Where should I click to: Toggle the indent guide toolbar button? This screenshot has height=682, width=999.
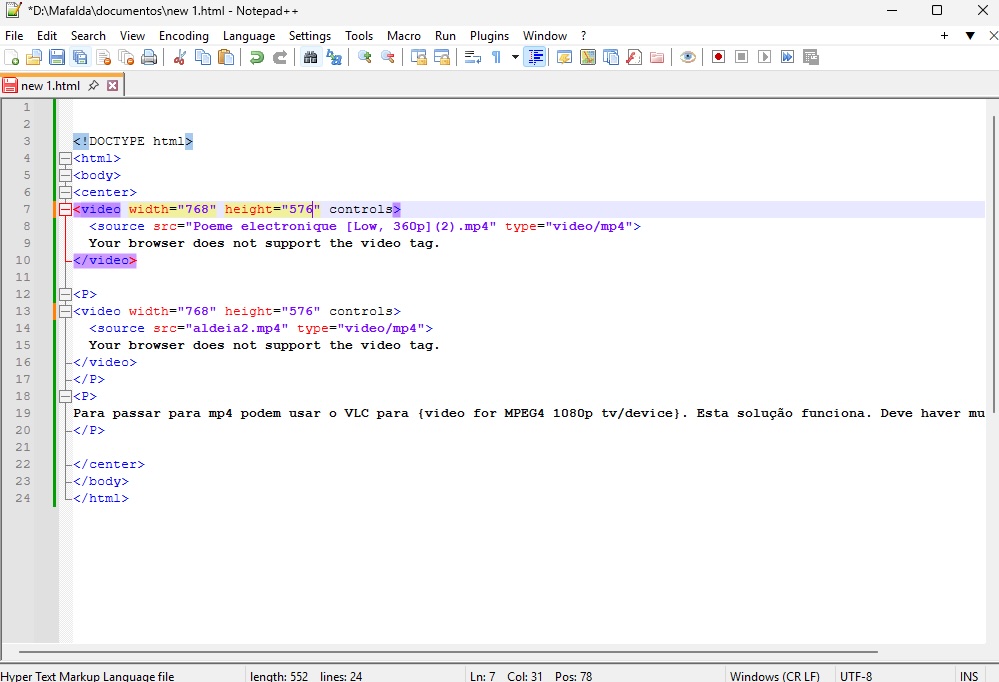[x=535, y=57]
